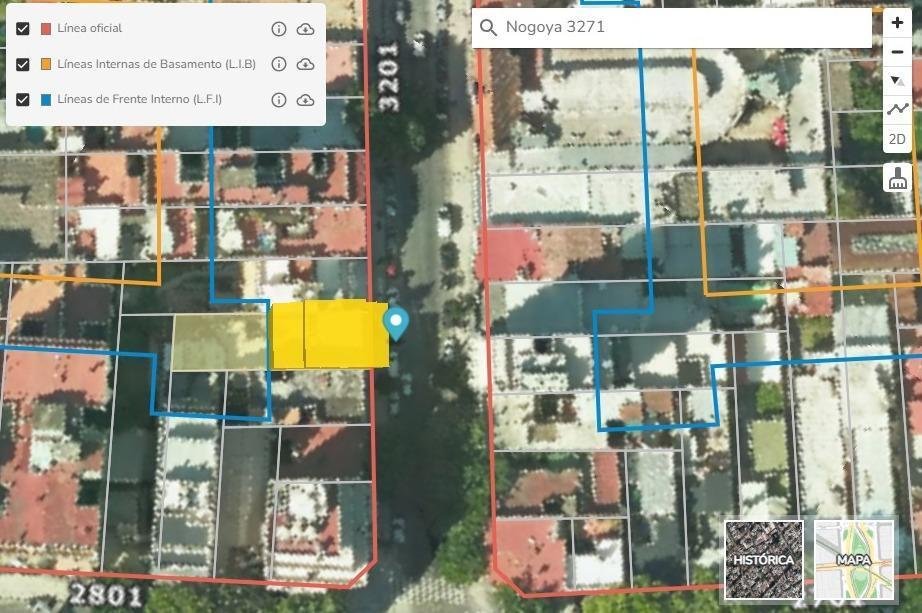Image resolution: width=922 pixels, height=613 pixels.
Task: Select the narrow yellow parcel on the left
Action: coord(288,336)
